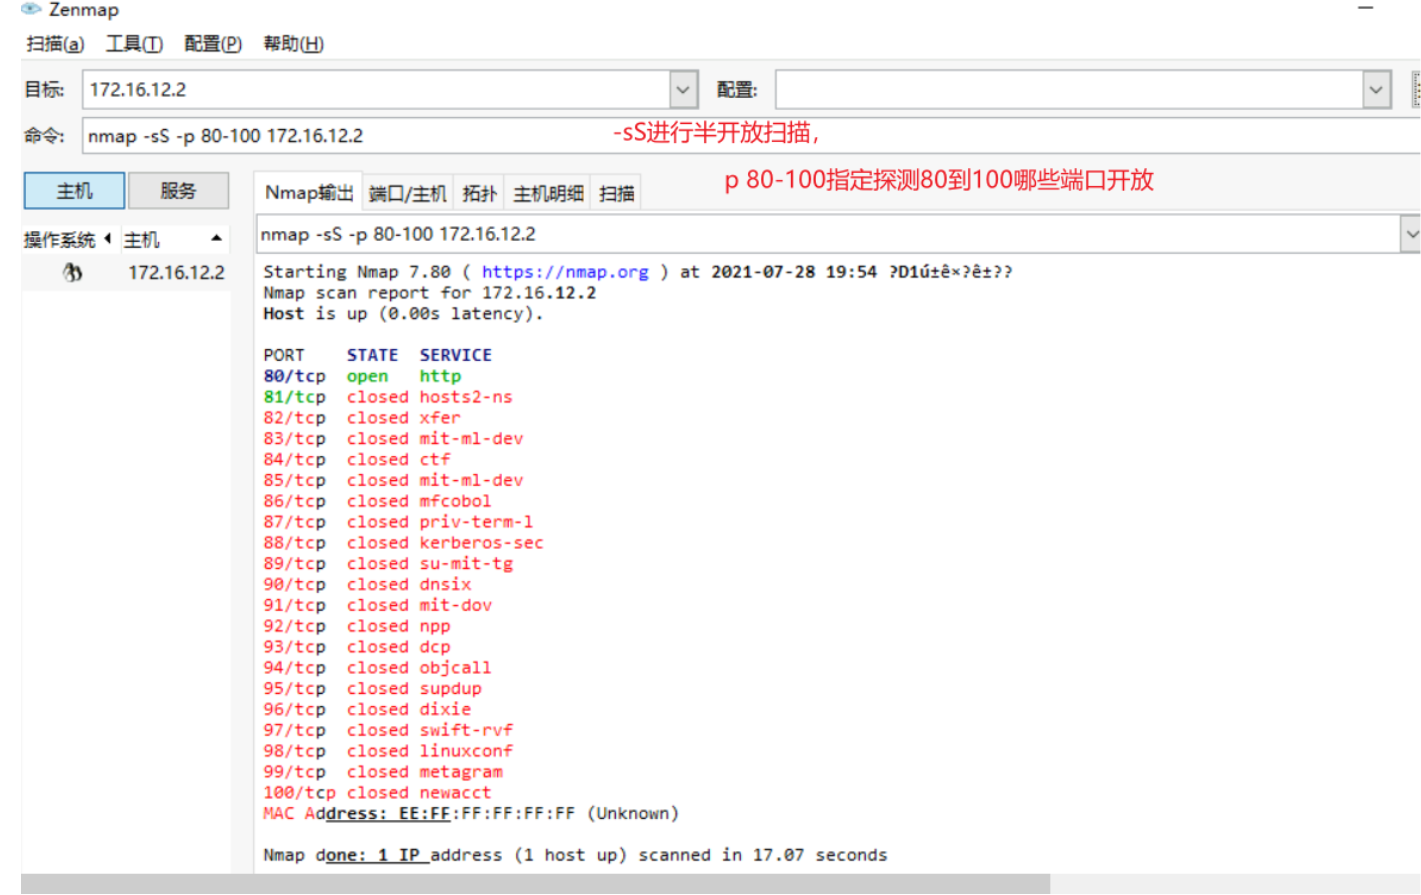The height and width of the screenshot is (895, 1421).
Task: Sort by the 操作系统 column header
Action: tap(60, 240)
